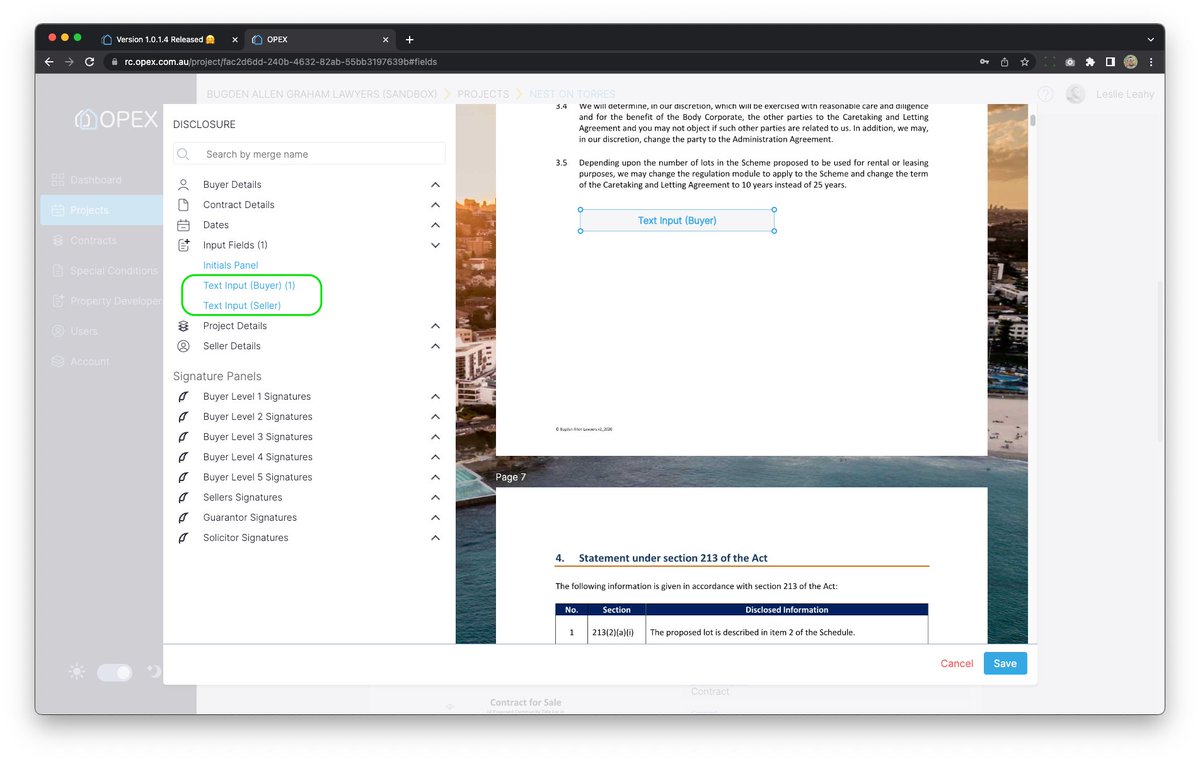Collapse the Guarantor Signatures chevron
Screen dimensions: 1200x761
tap(435, 517)
